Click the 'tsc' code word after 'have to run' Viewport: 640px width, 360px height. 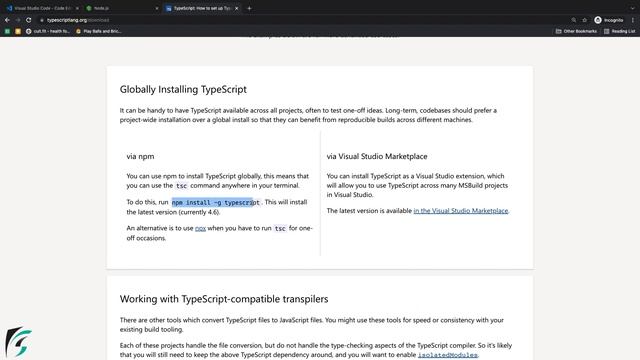coord(280,229)
